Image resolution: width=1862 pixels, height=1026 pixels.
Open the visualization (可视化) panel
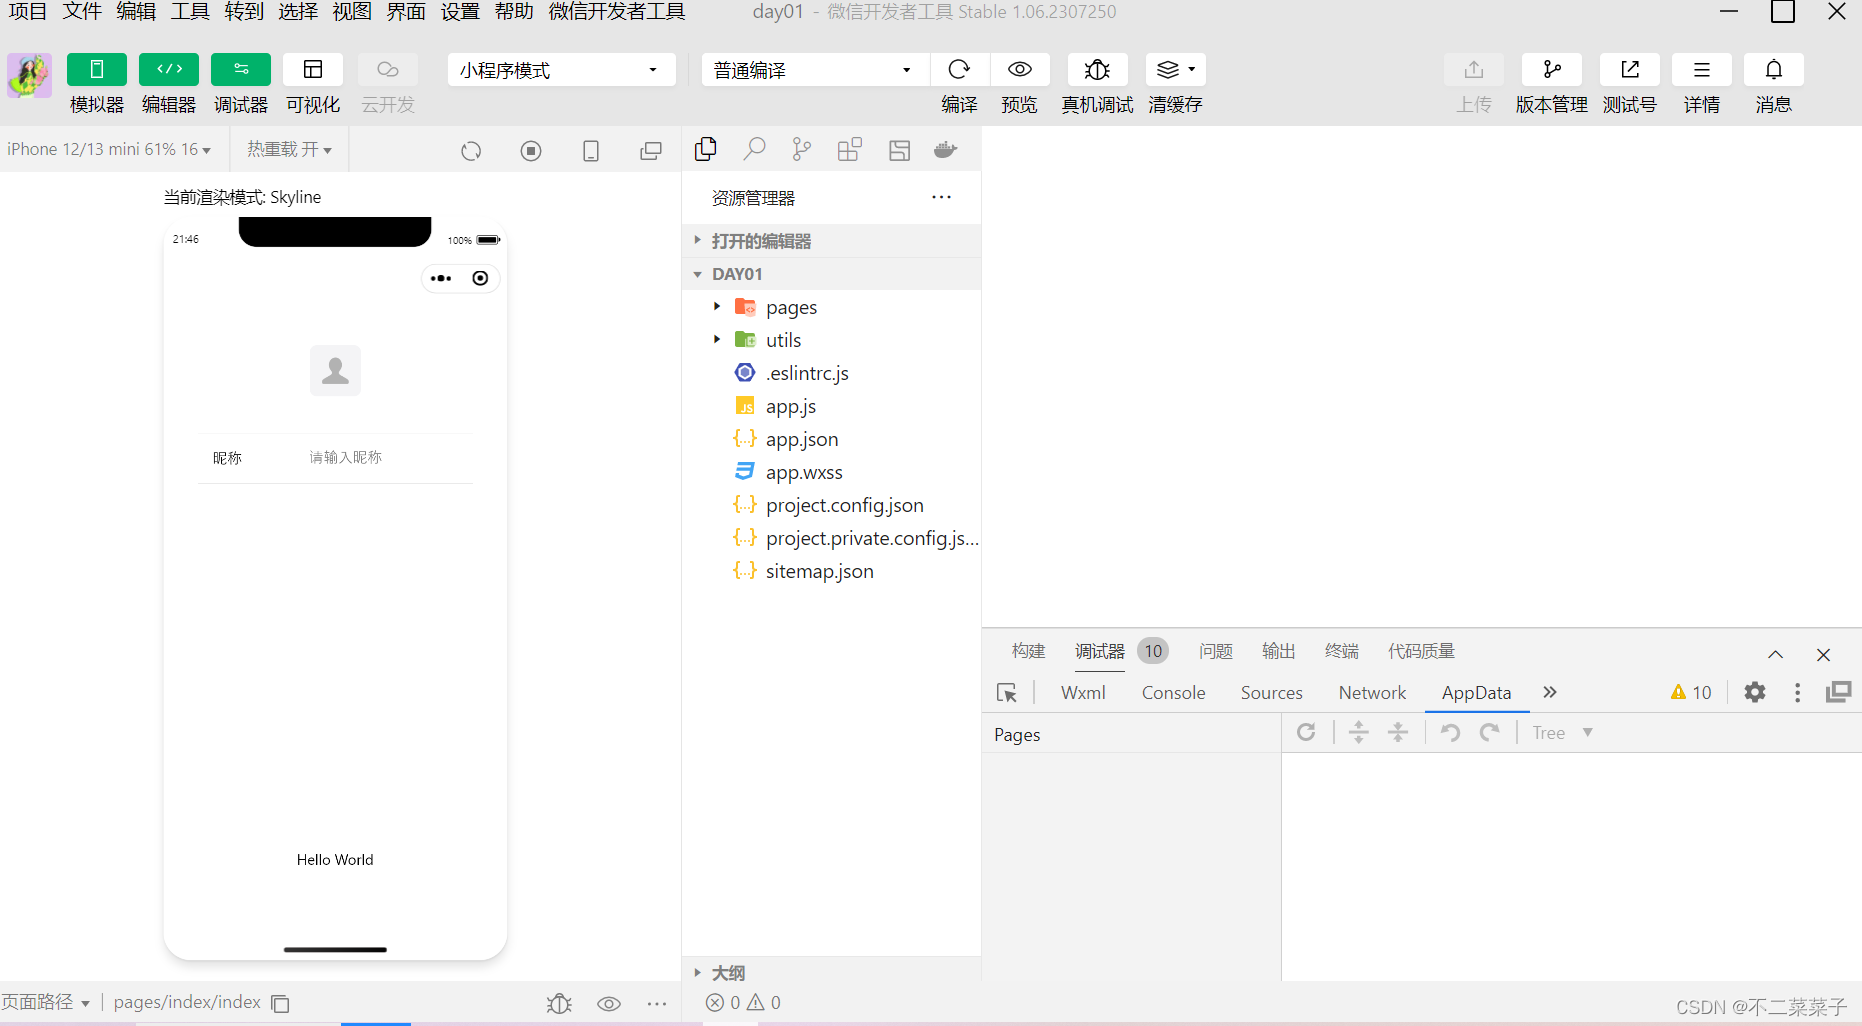click(313, 70)
